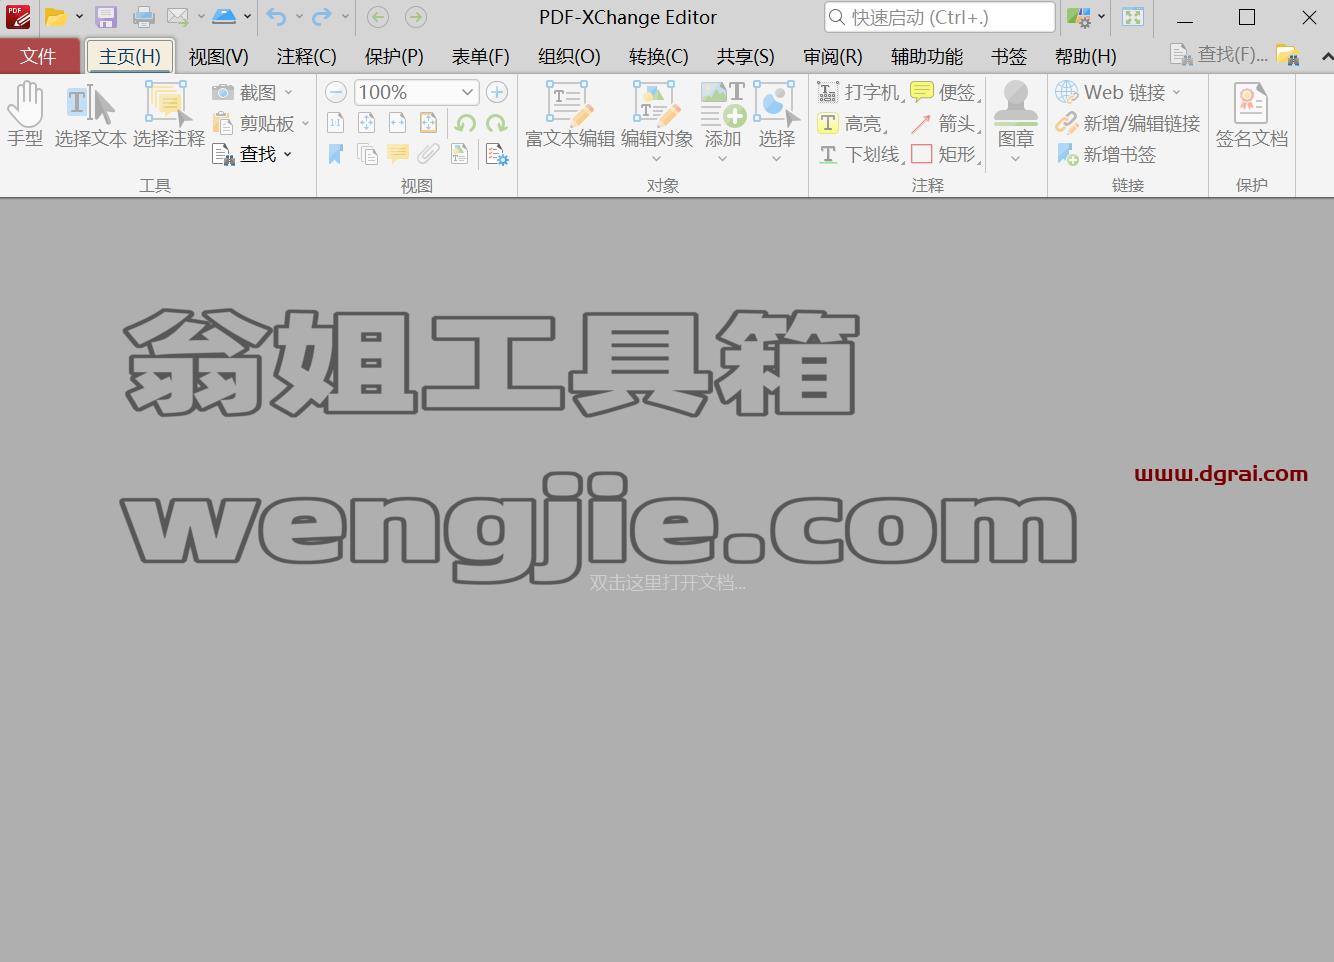Click the Select (选择) objects tool
Image resolution: width=1334 pixels, height=962 pixels.
[x=776, y=120]
